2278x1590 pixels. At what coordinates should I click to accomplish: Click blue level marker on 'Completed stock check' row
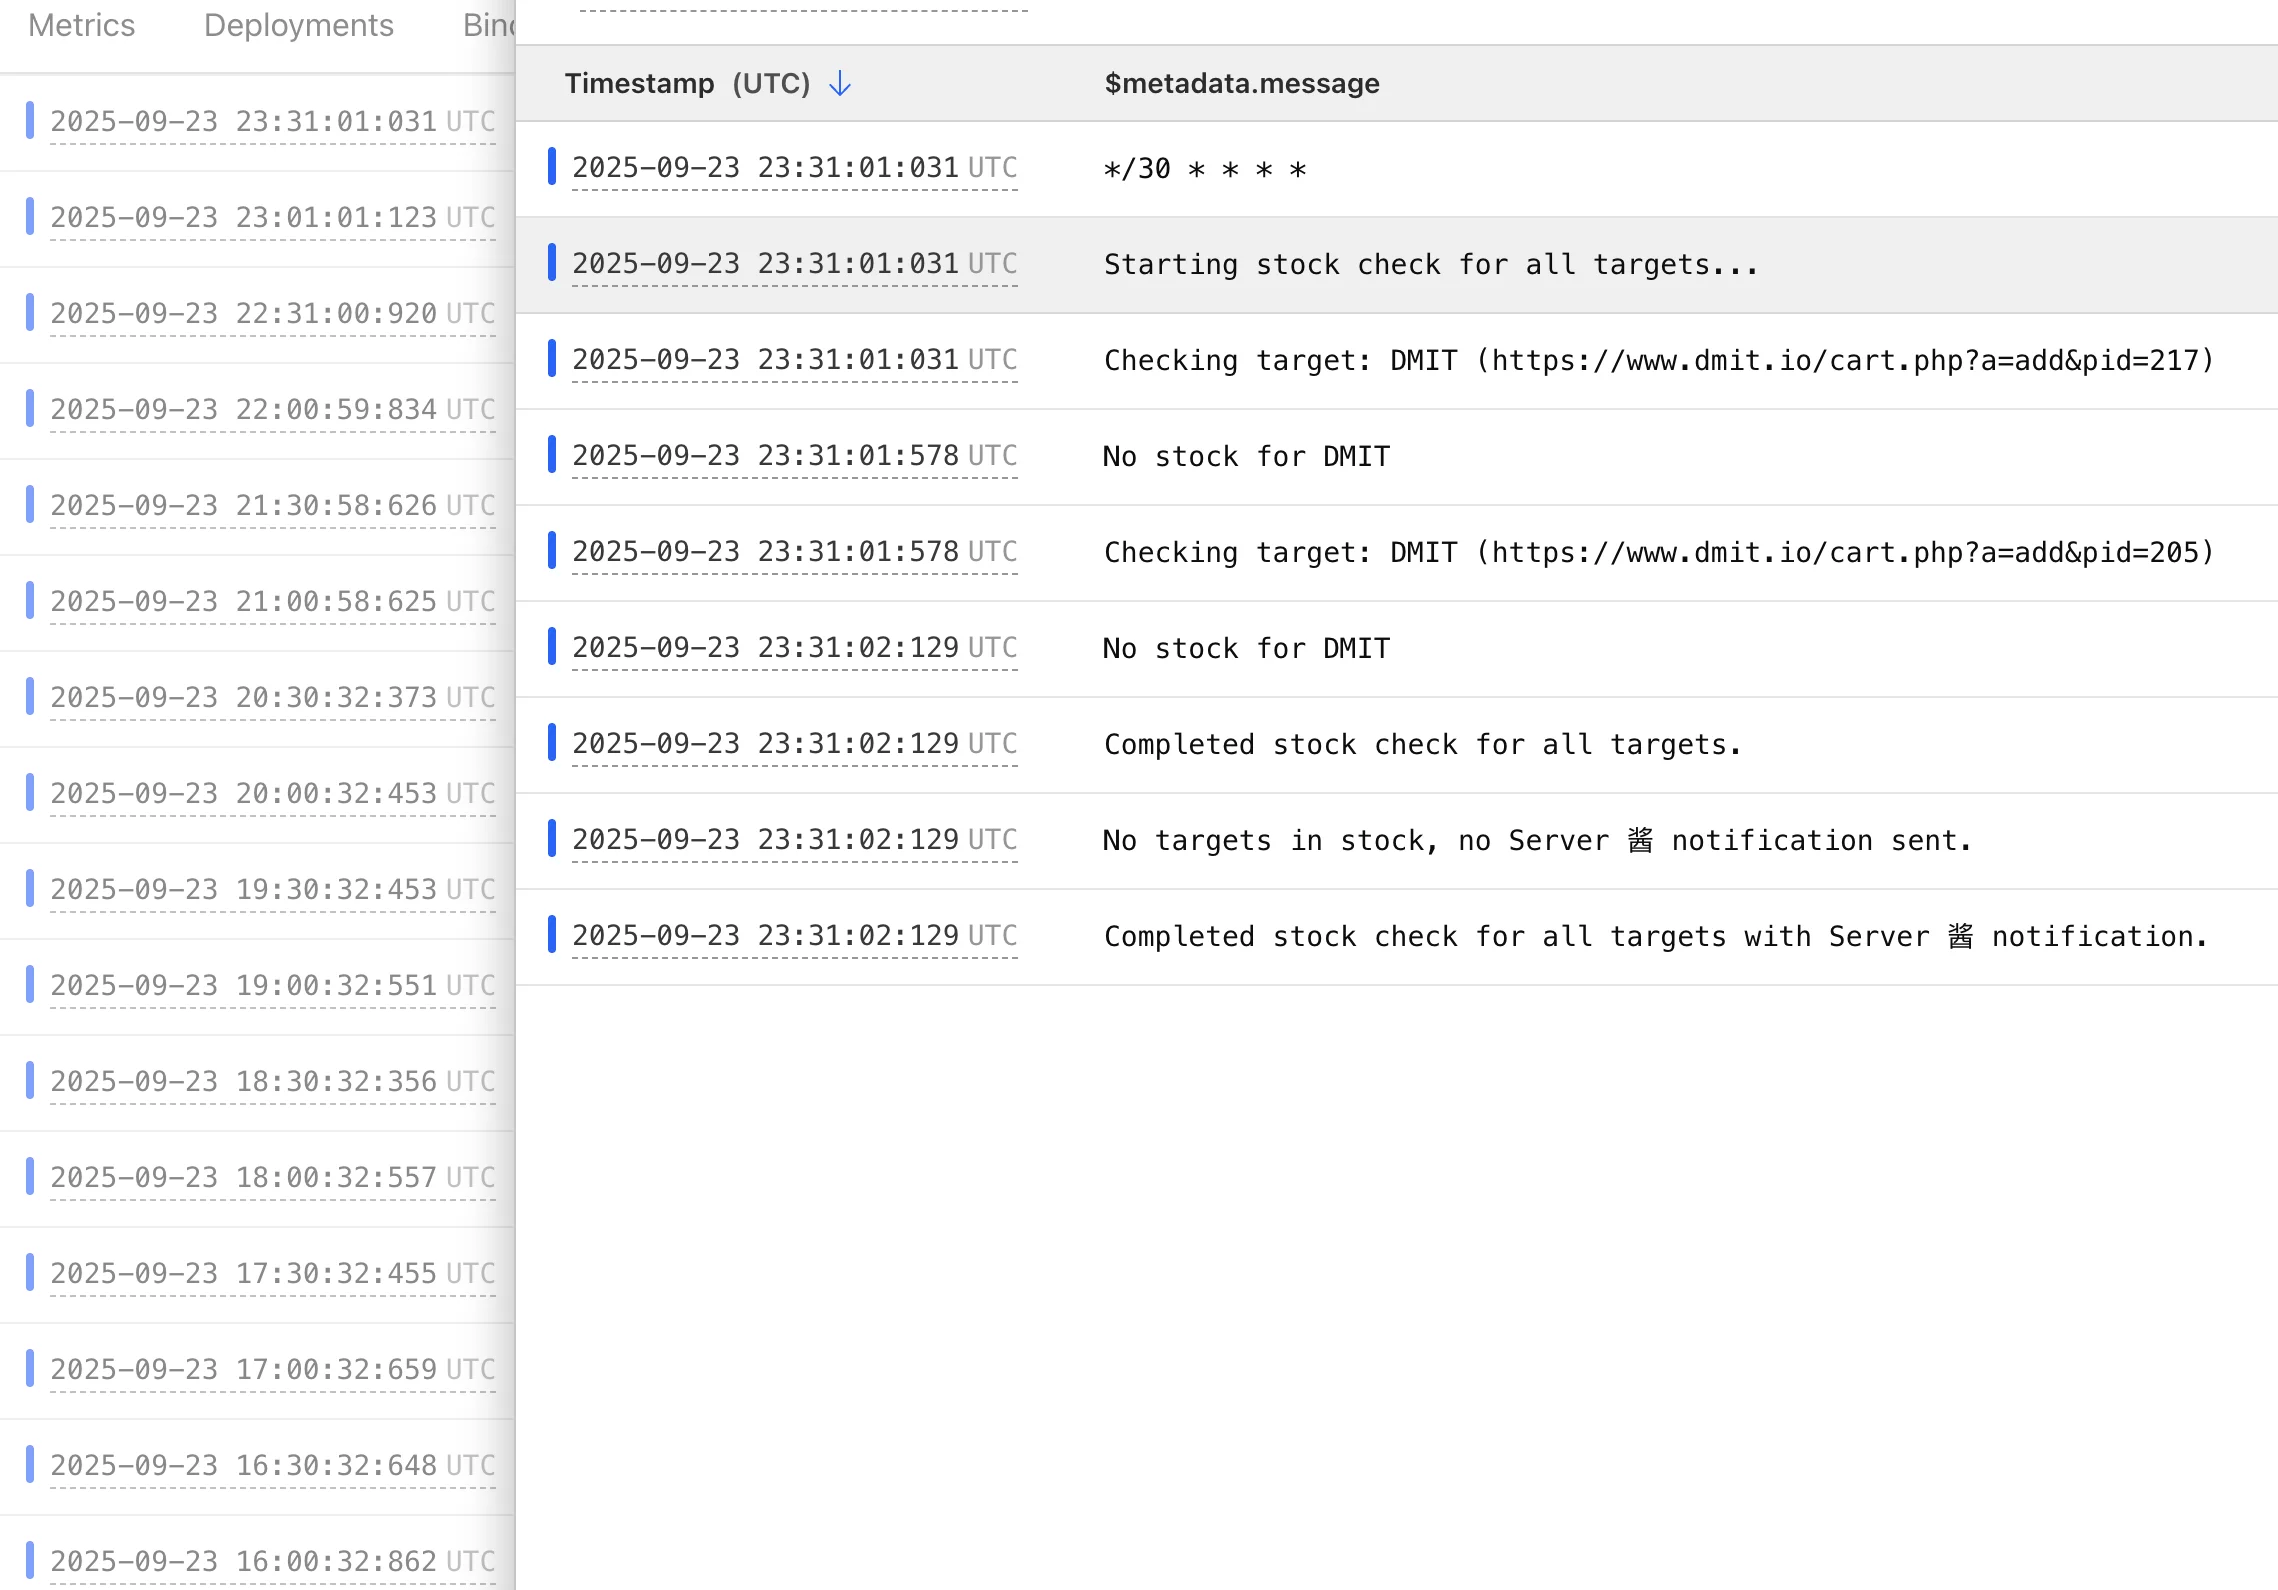tap(552, 743)
